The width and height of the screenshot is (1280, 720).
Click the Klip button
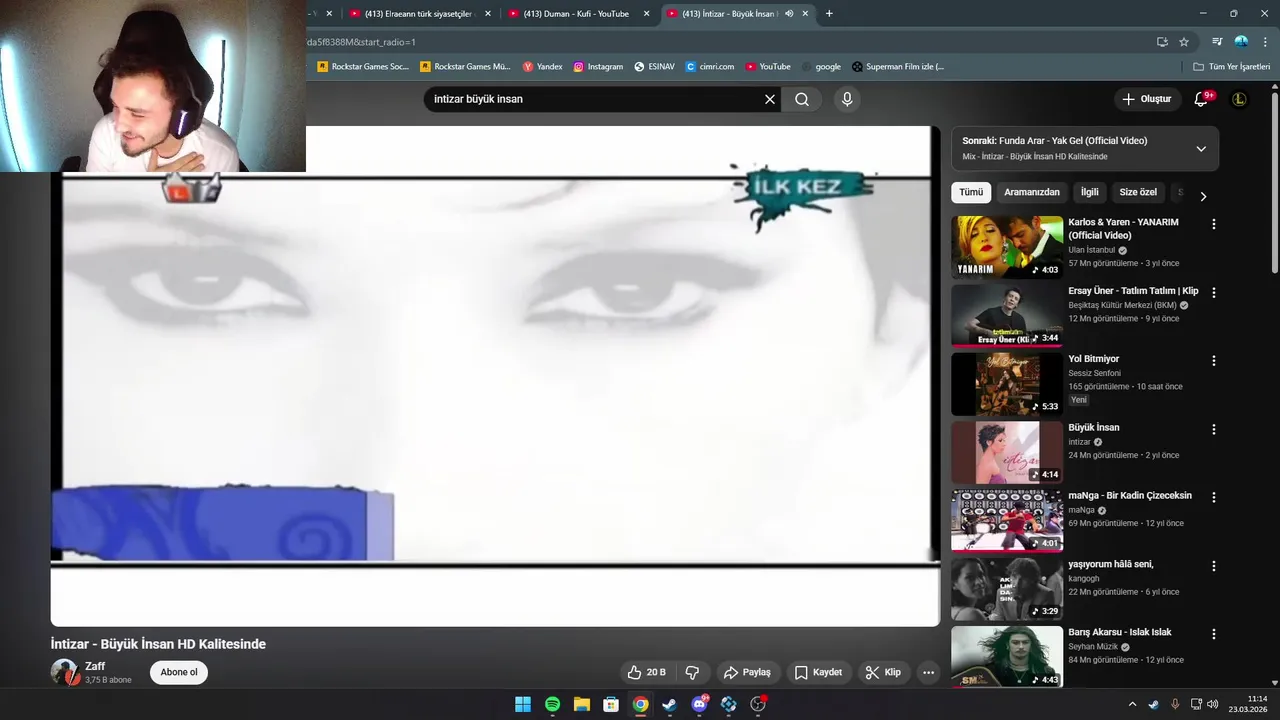[x=883, y=672]
